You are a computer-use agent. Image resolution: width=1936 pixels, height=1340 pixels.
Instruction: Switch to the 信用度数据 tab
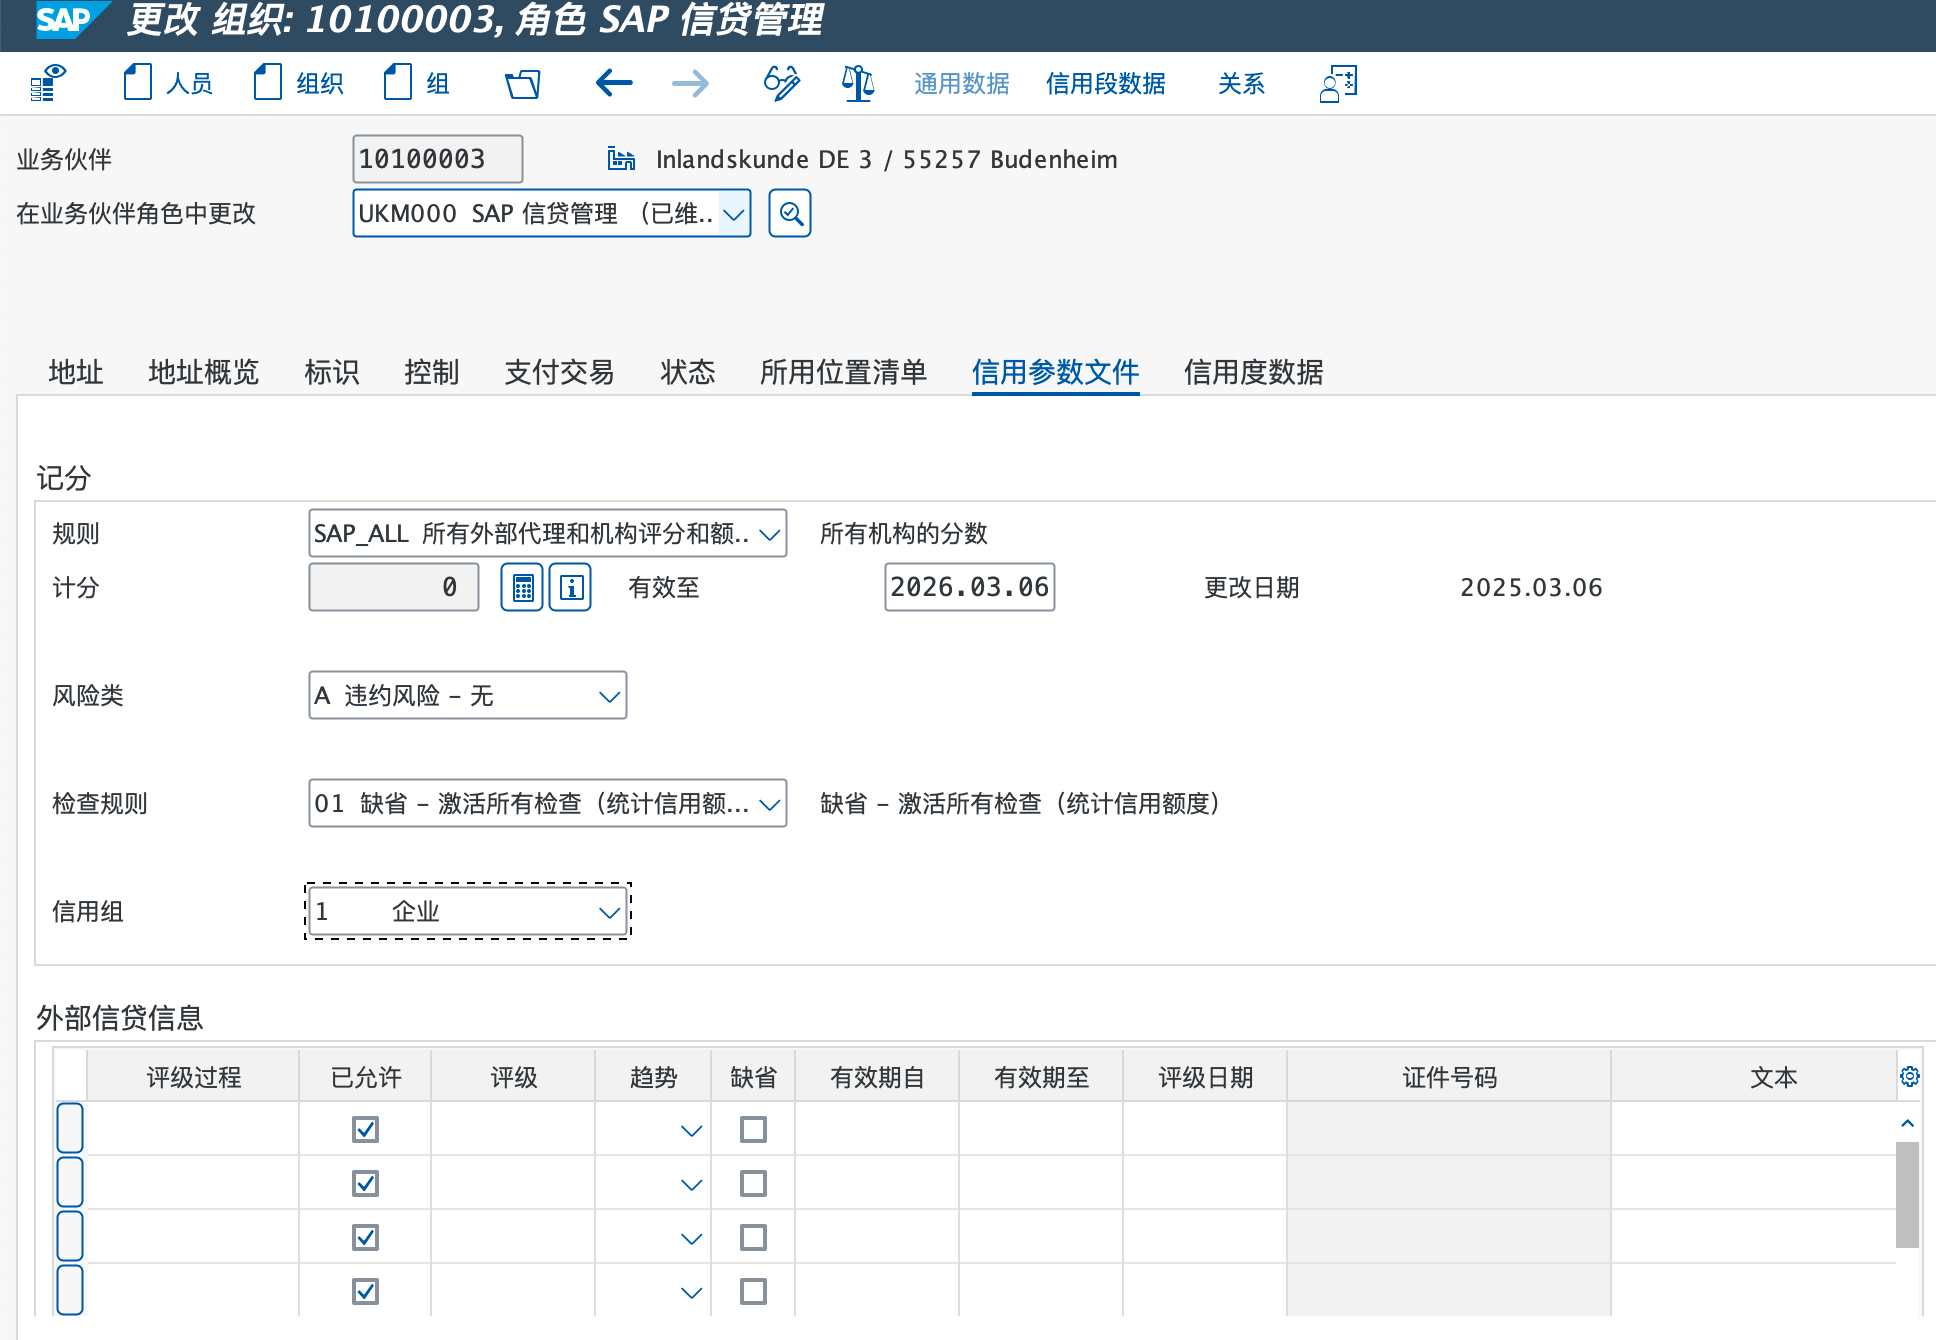tap(1254, 372)
